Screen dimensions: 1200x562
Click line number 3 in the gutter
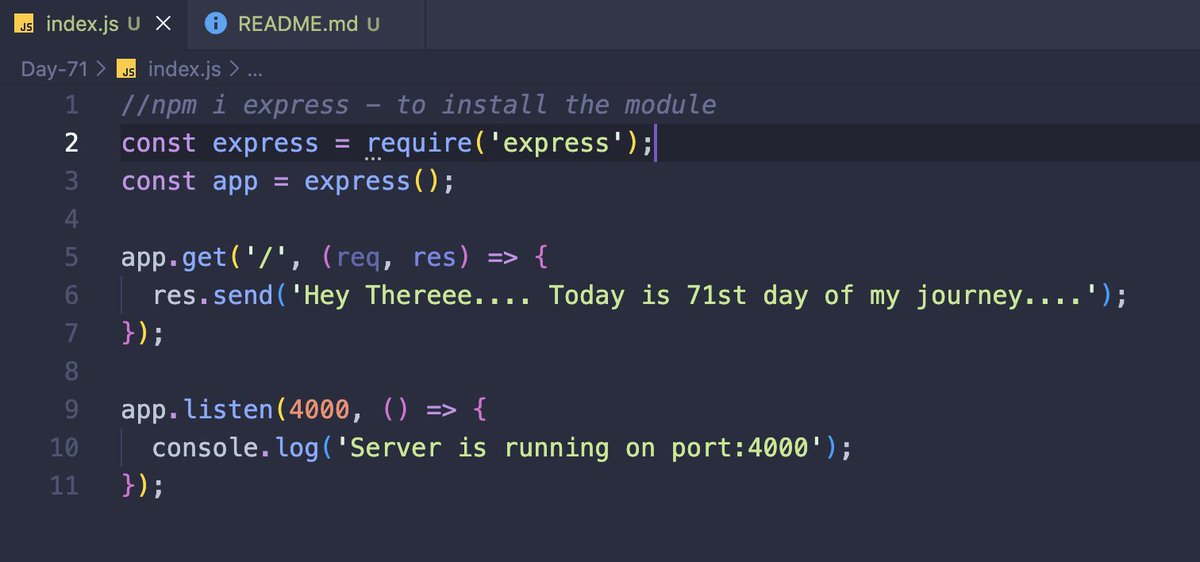click(x=70, y=181)
